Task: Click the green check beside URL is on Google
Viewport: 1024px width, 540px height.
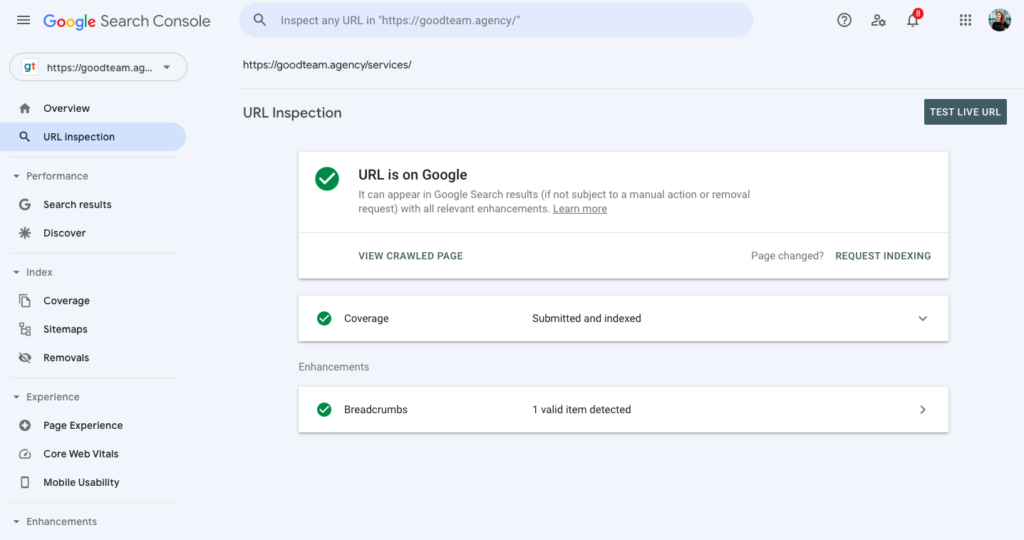Action: (x=327, y=178)
